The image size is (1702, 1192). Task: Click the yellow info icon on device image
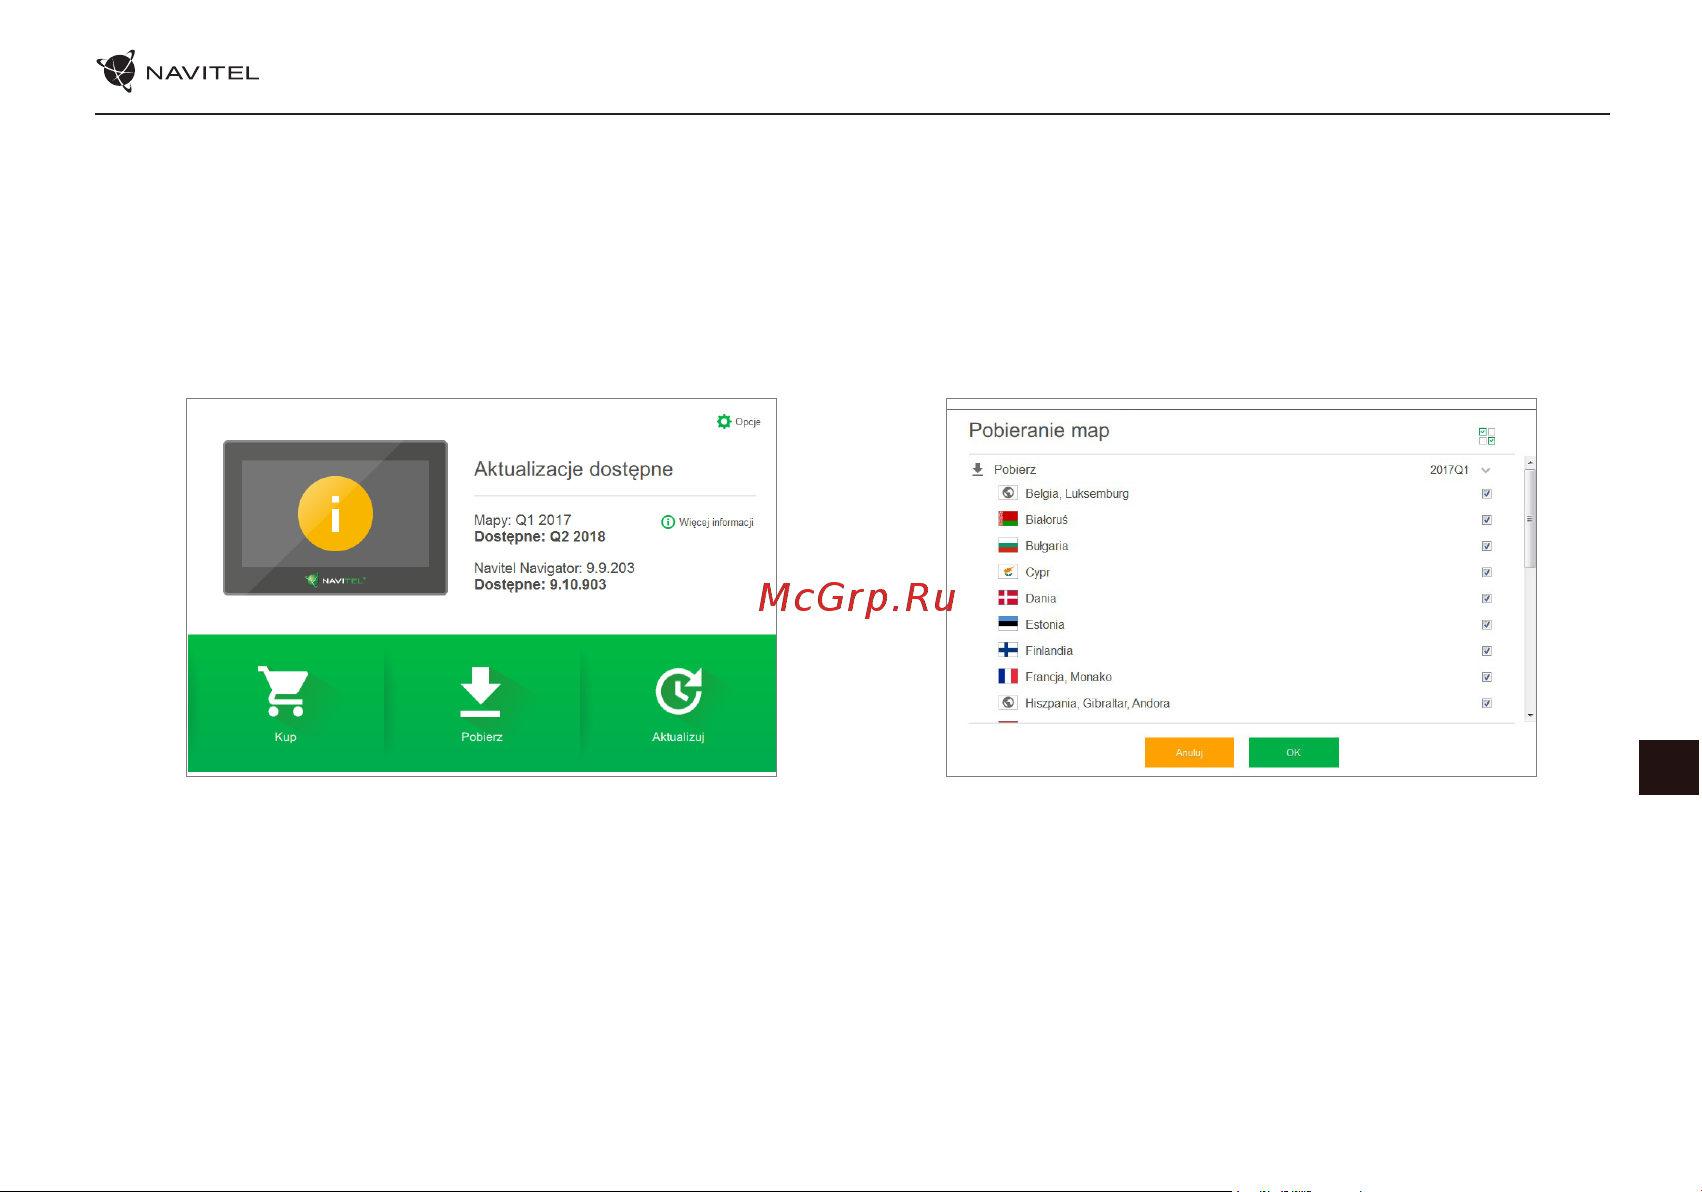(x=335, y=514)
